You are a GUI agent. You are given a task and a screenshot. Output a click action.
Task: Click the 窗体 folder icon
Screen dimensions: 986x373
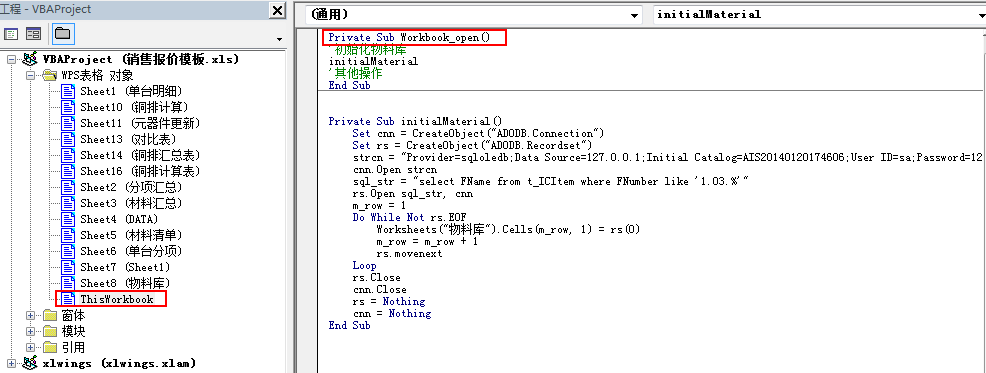pyautogui.click(x=50, y=315)
